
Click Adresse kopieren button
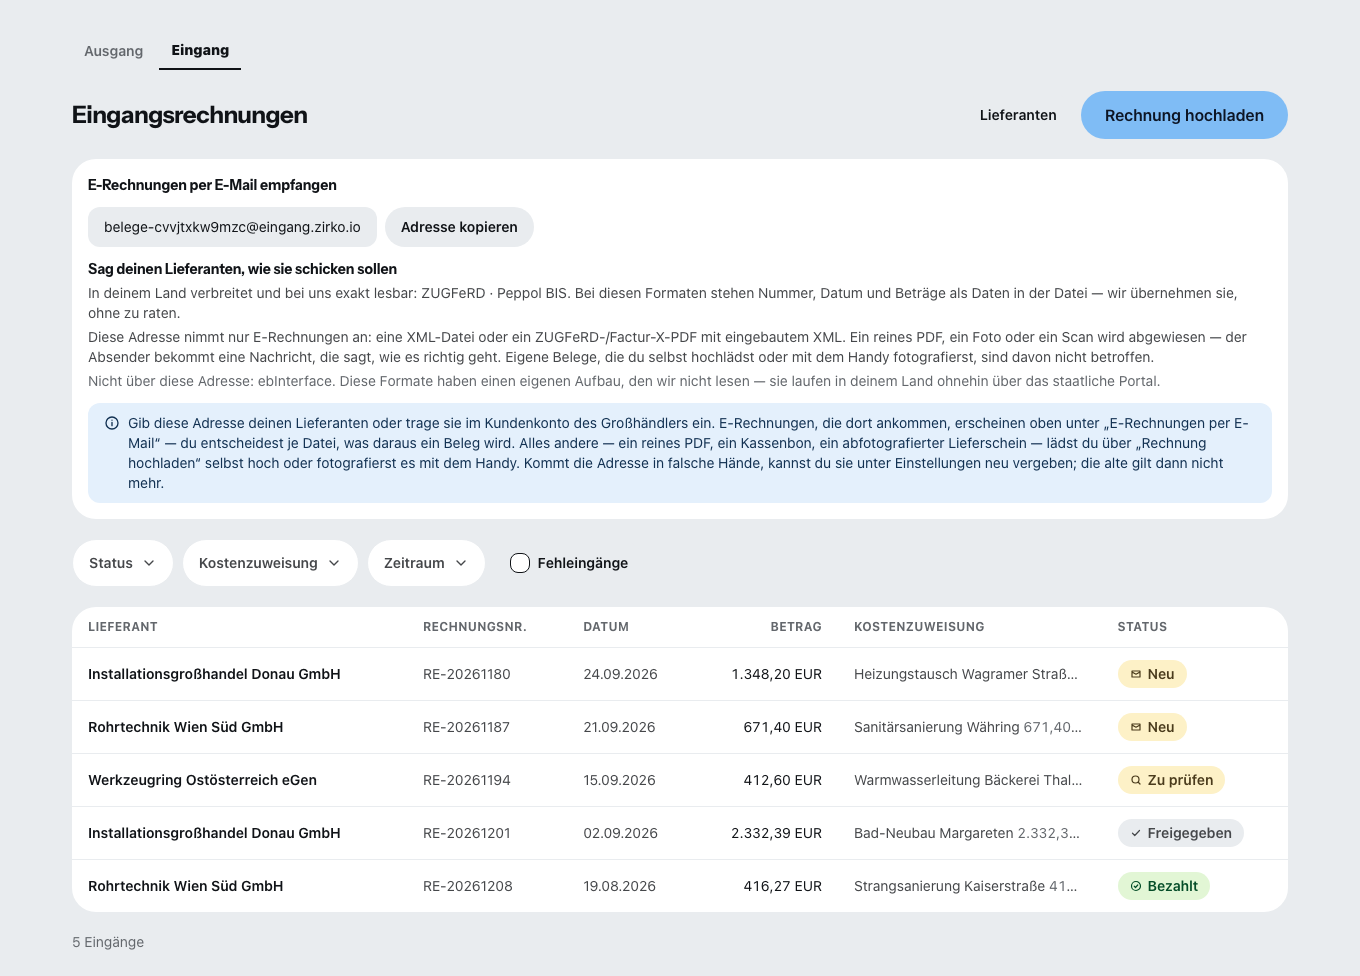459,227
